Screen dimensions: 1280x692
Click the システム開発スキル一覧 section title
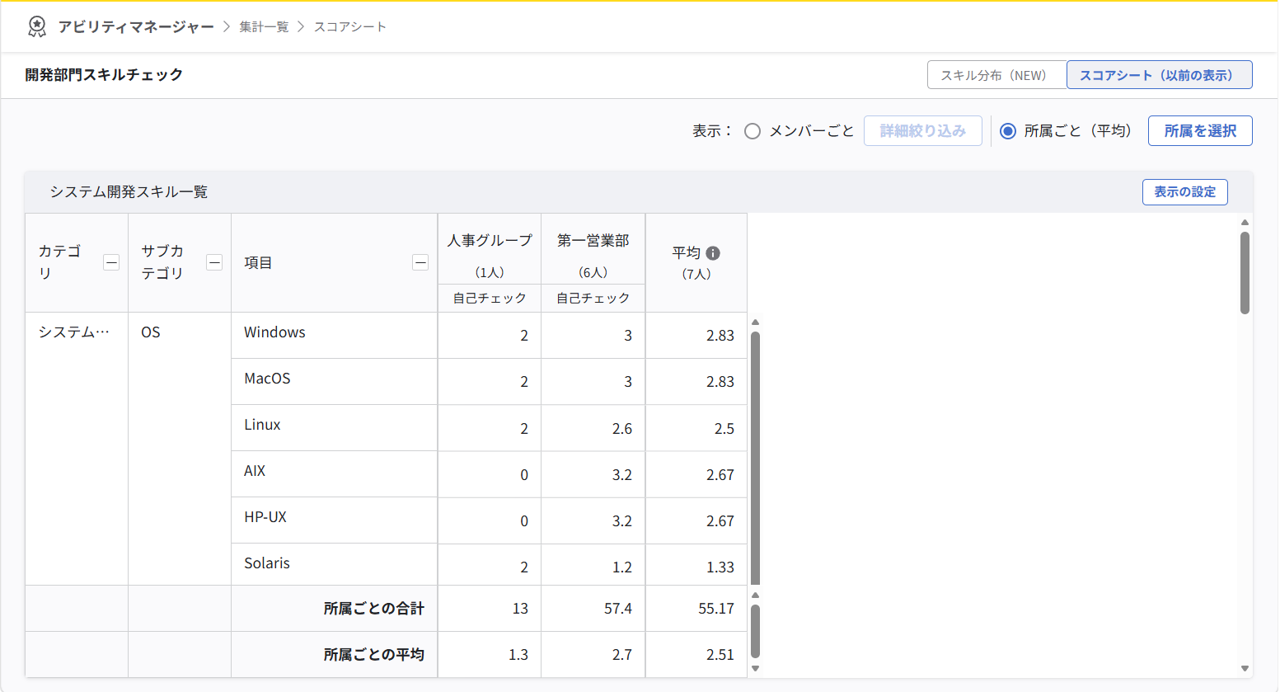129,192
